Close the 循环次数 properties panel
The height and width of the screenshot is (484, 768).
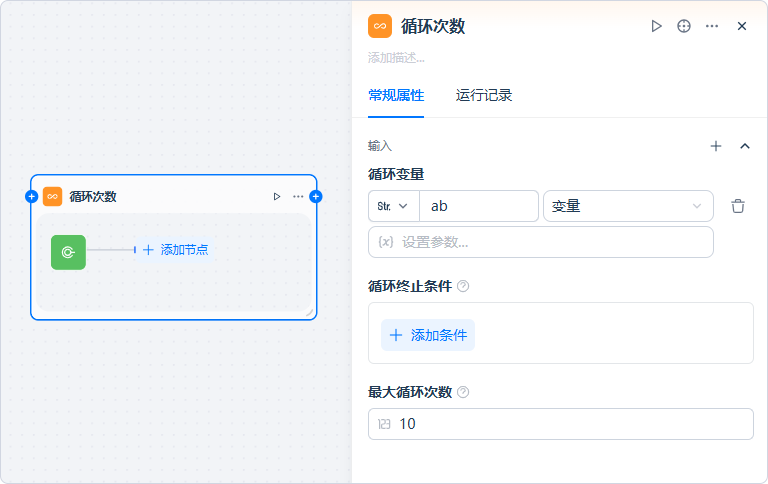coord(741,26)
